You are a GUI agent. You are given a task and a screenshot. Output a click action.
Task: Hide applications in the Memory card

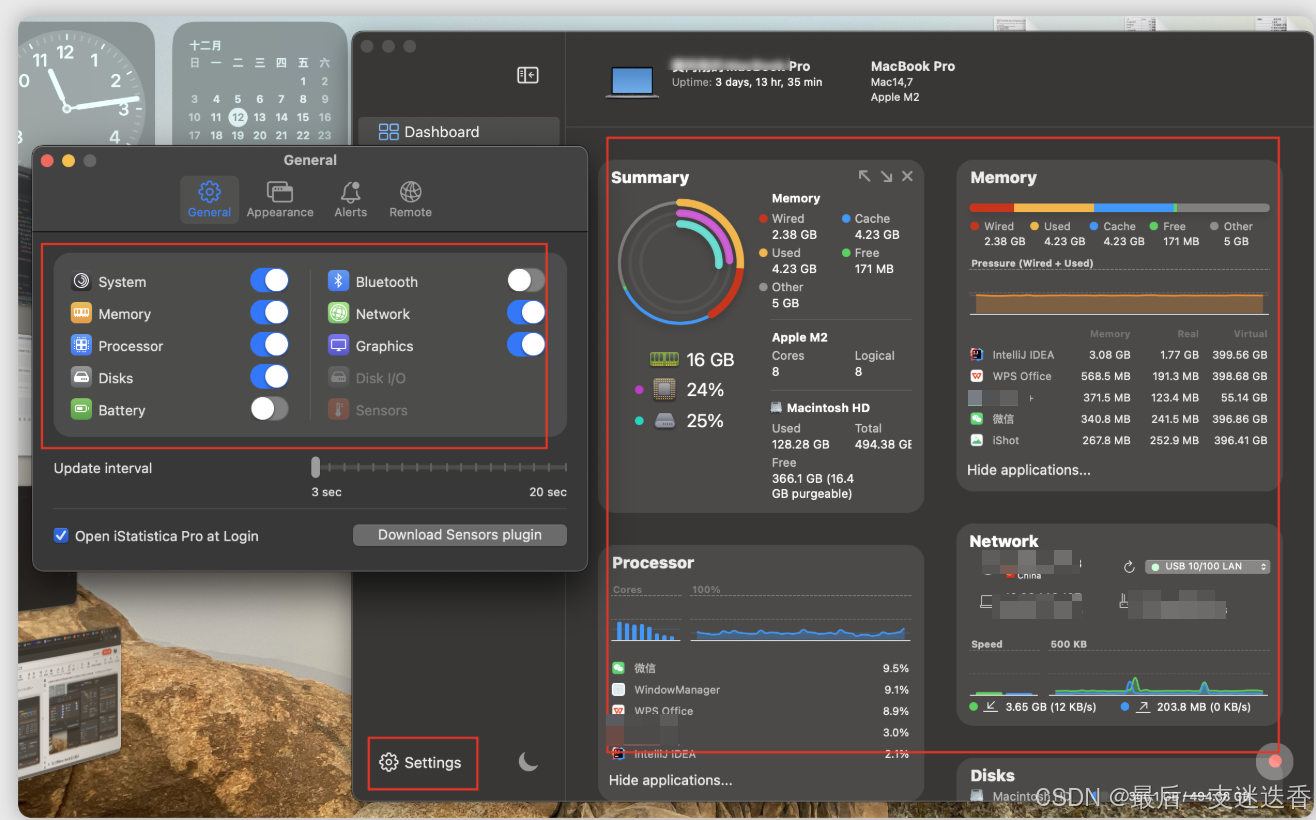tap(1029, 470)
